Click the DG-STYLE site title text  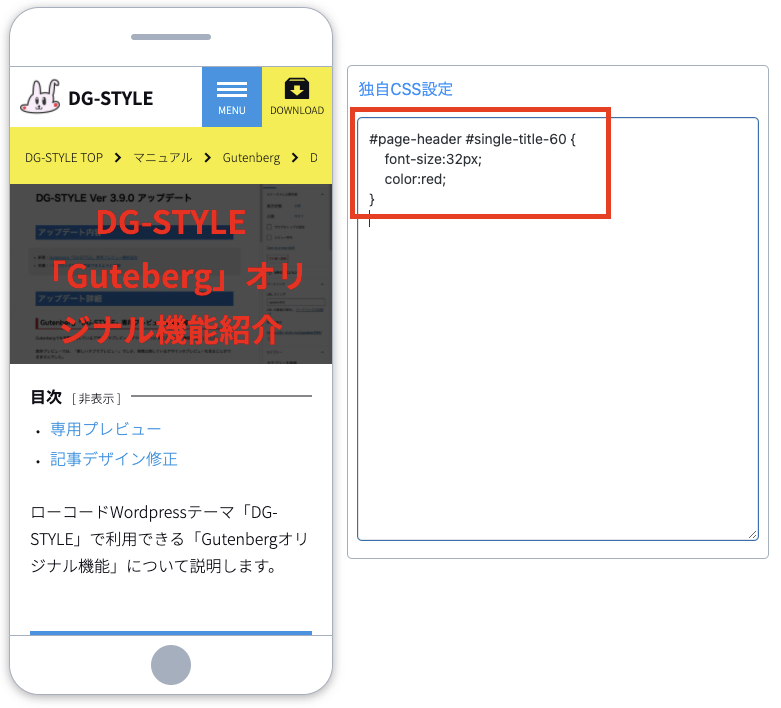click(x=110, y=98)
